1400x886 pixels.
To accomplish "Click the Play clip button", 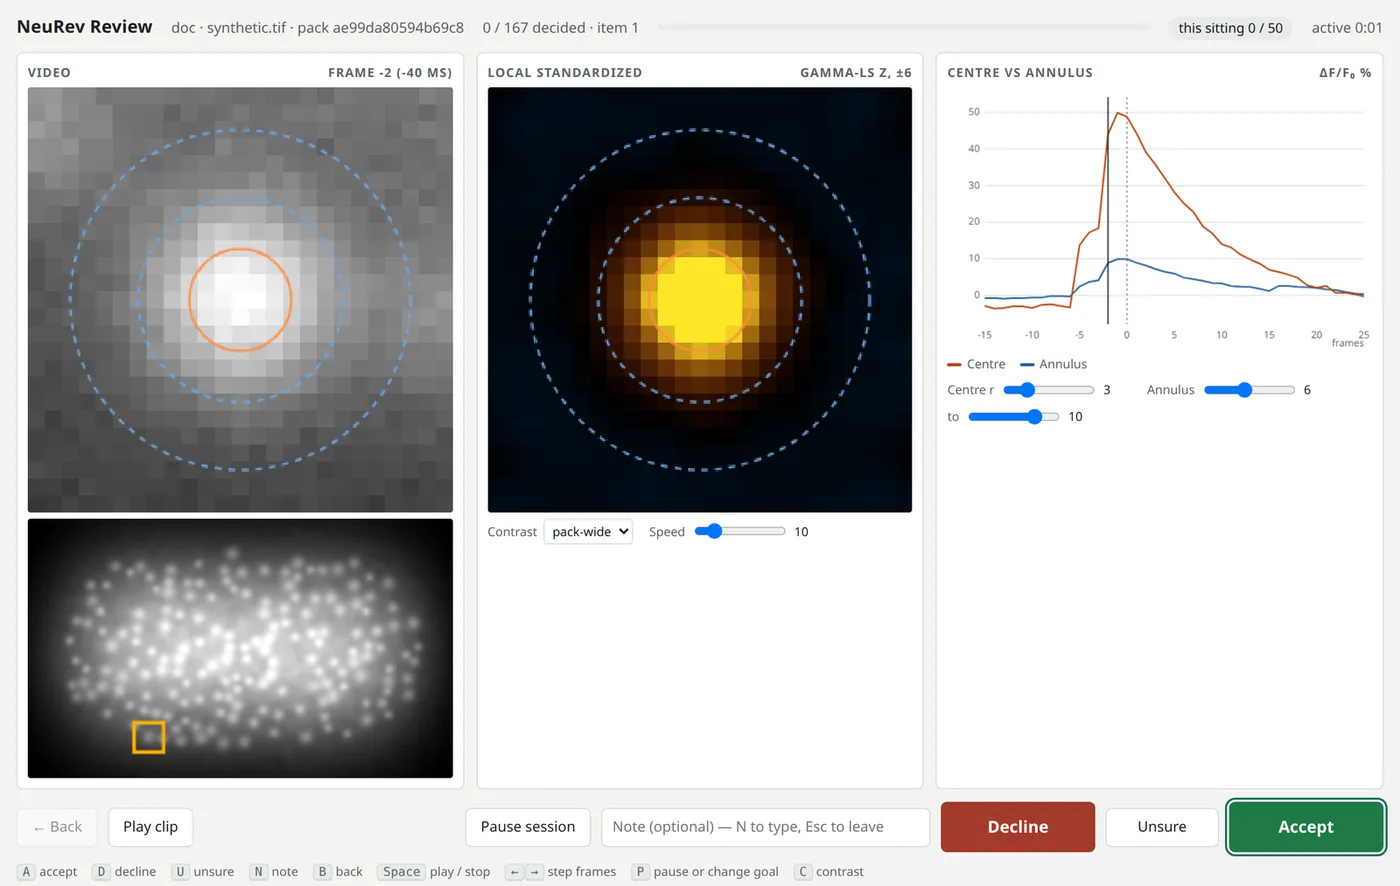I will click(x=150, y=827).
